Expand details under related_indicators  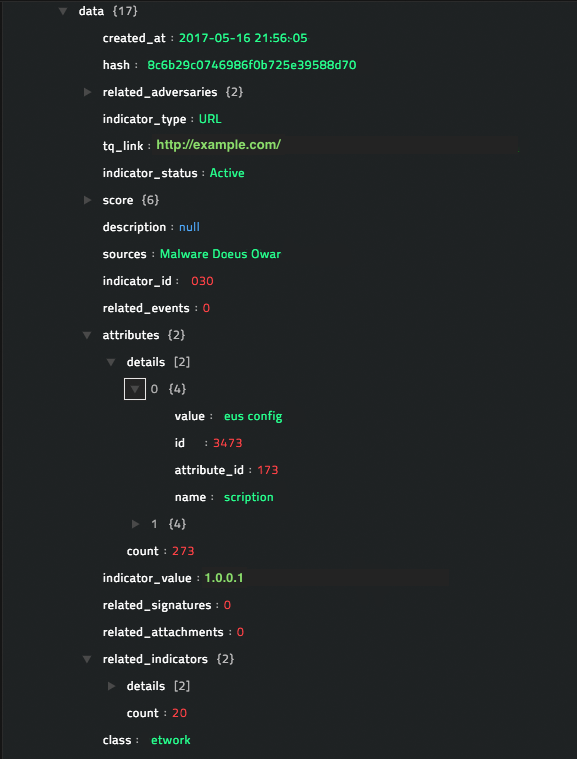click(x=111, y=686)
